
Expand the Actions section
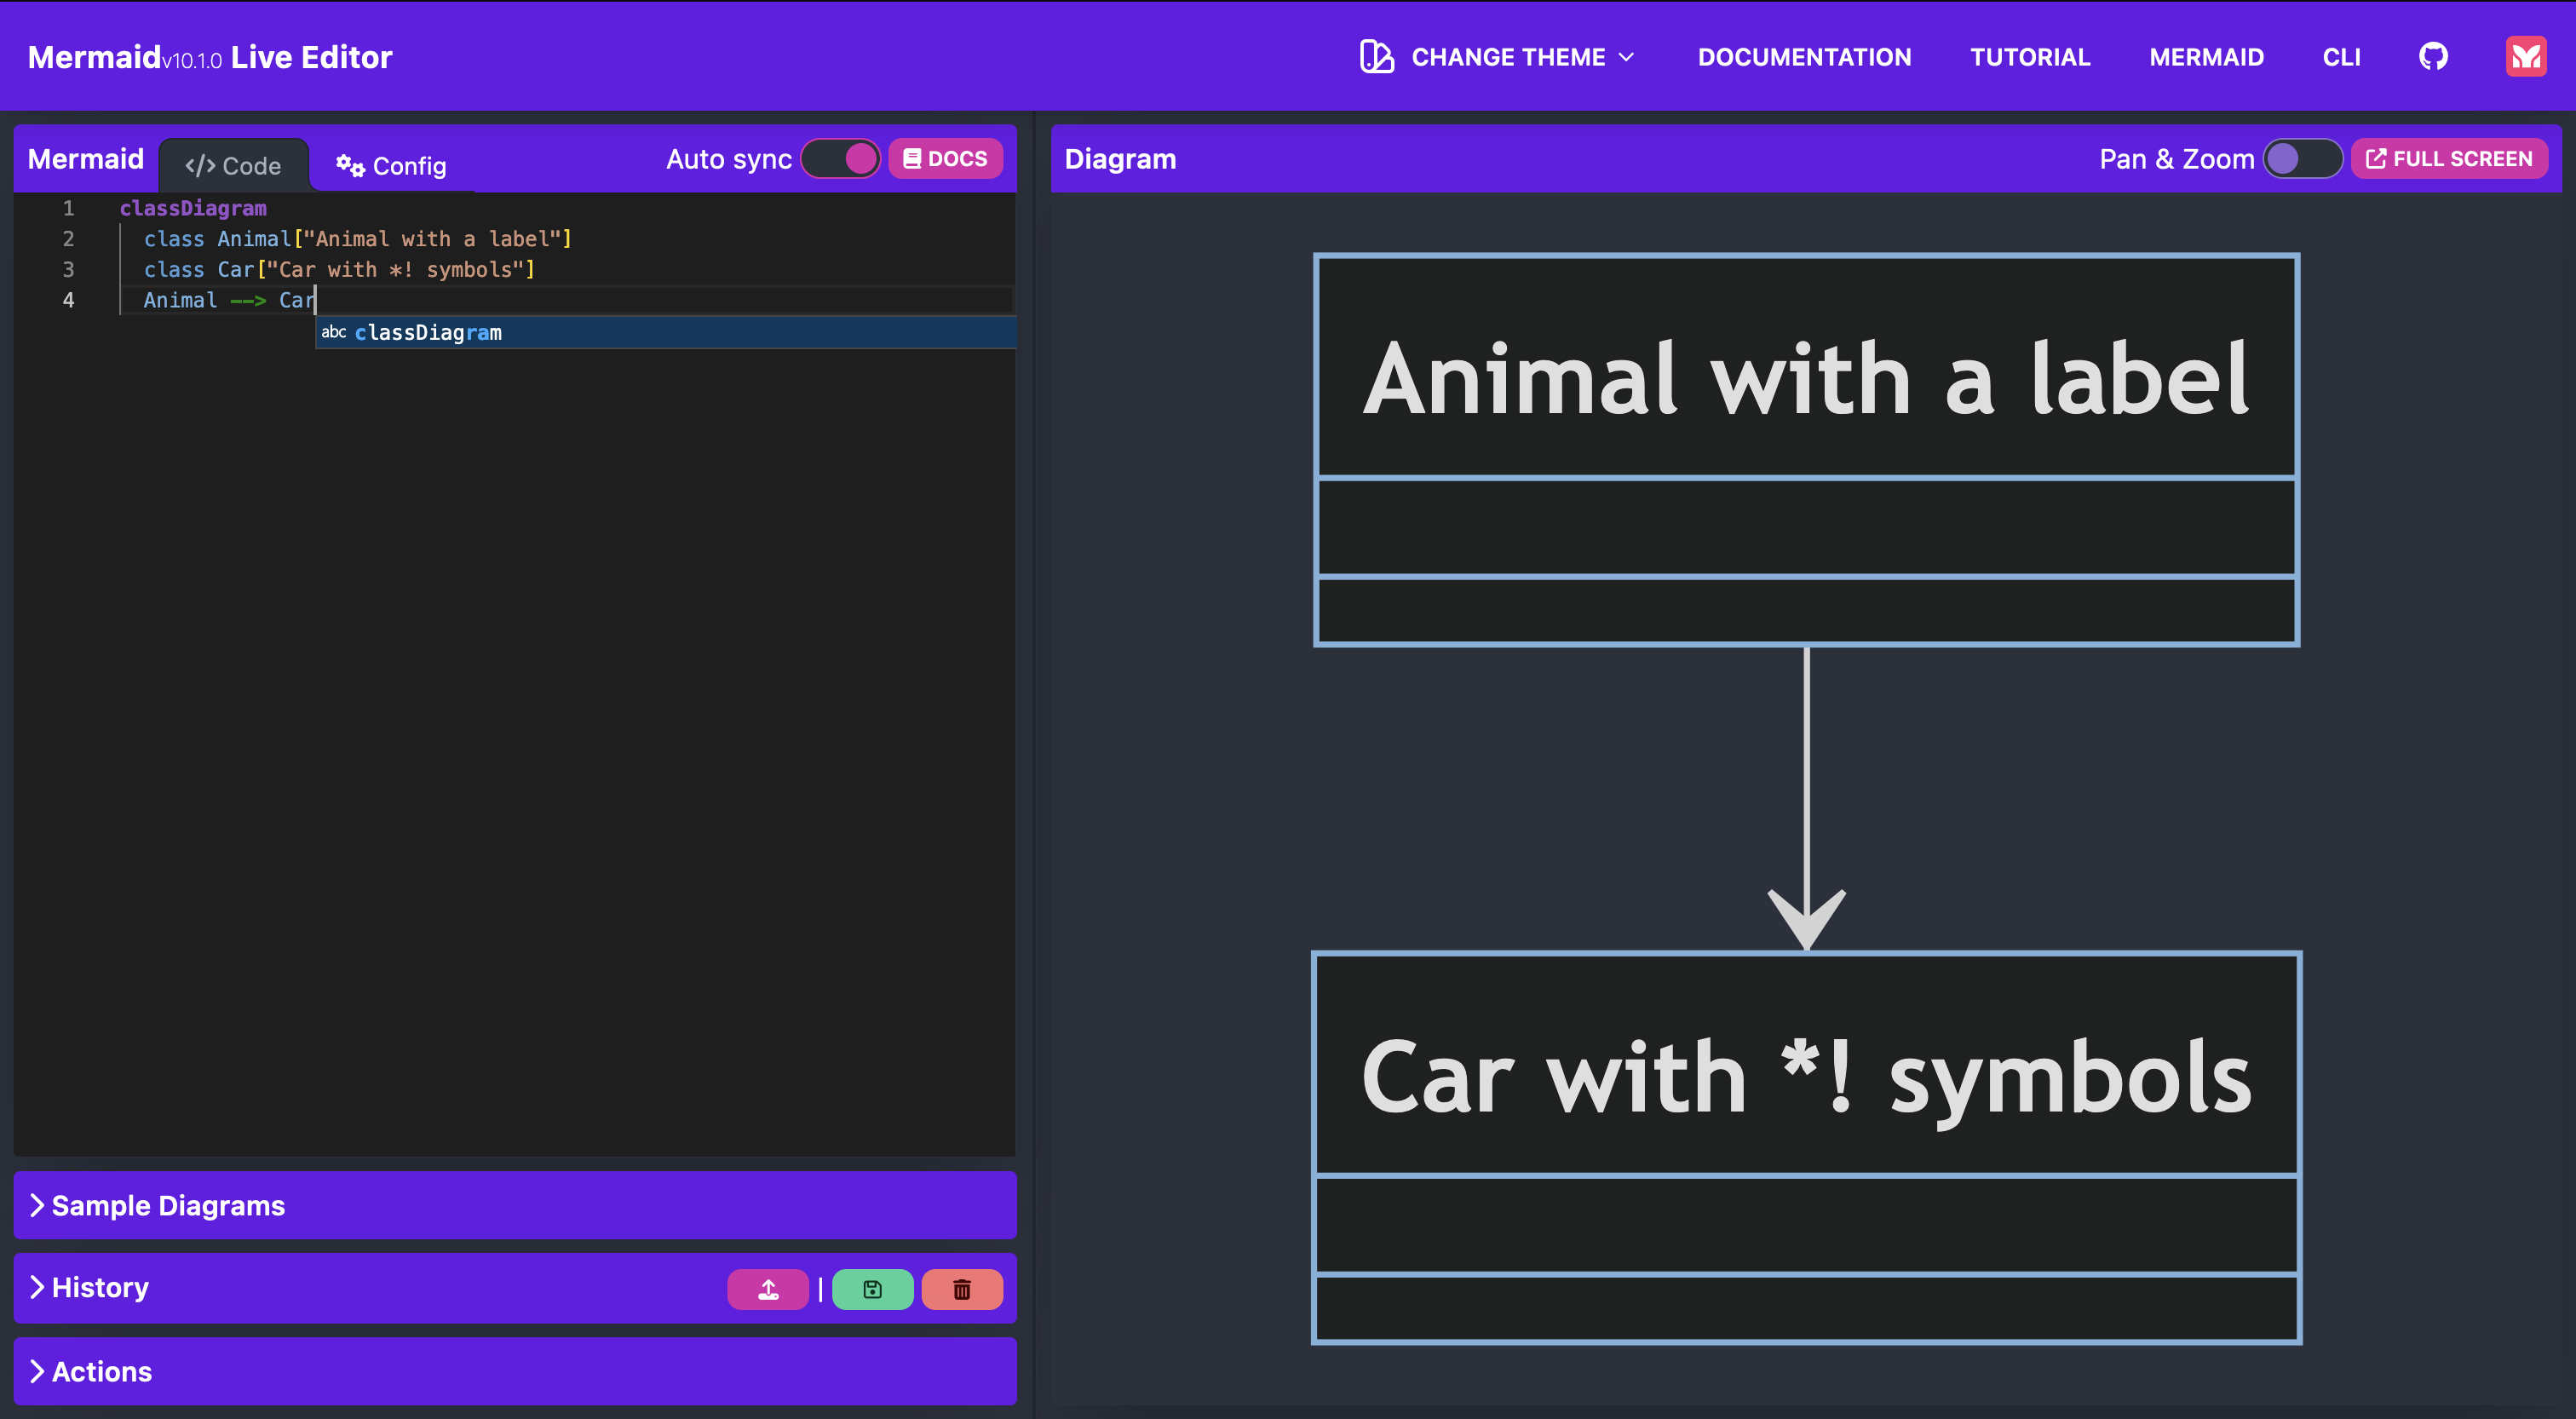[x=101, y=1371]
